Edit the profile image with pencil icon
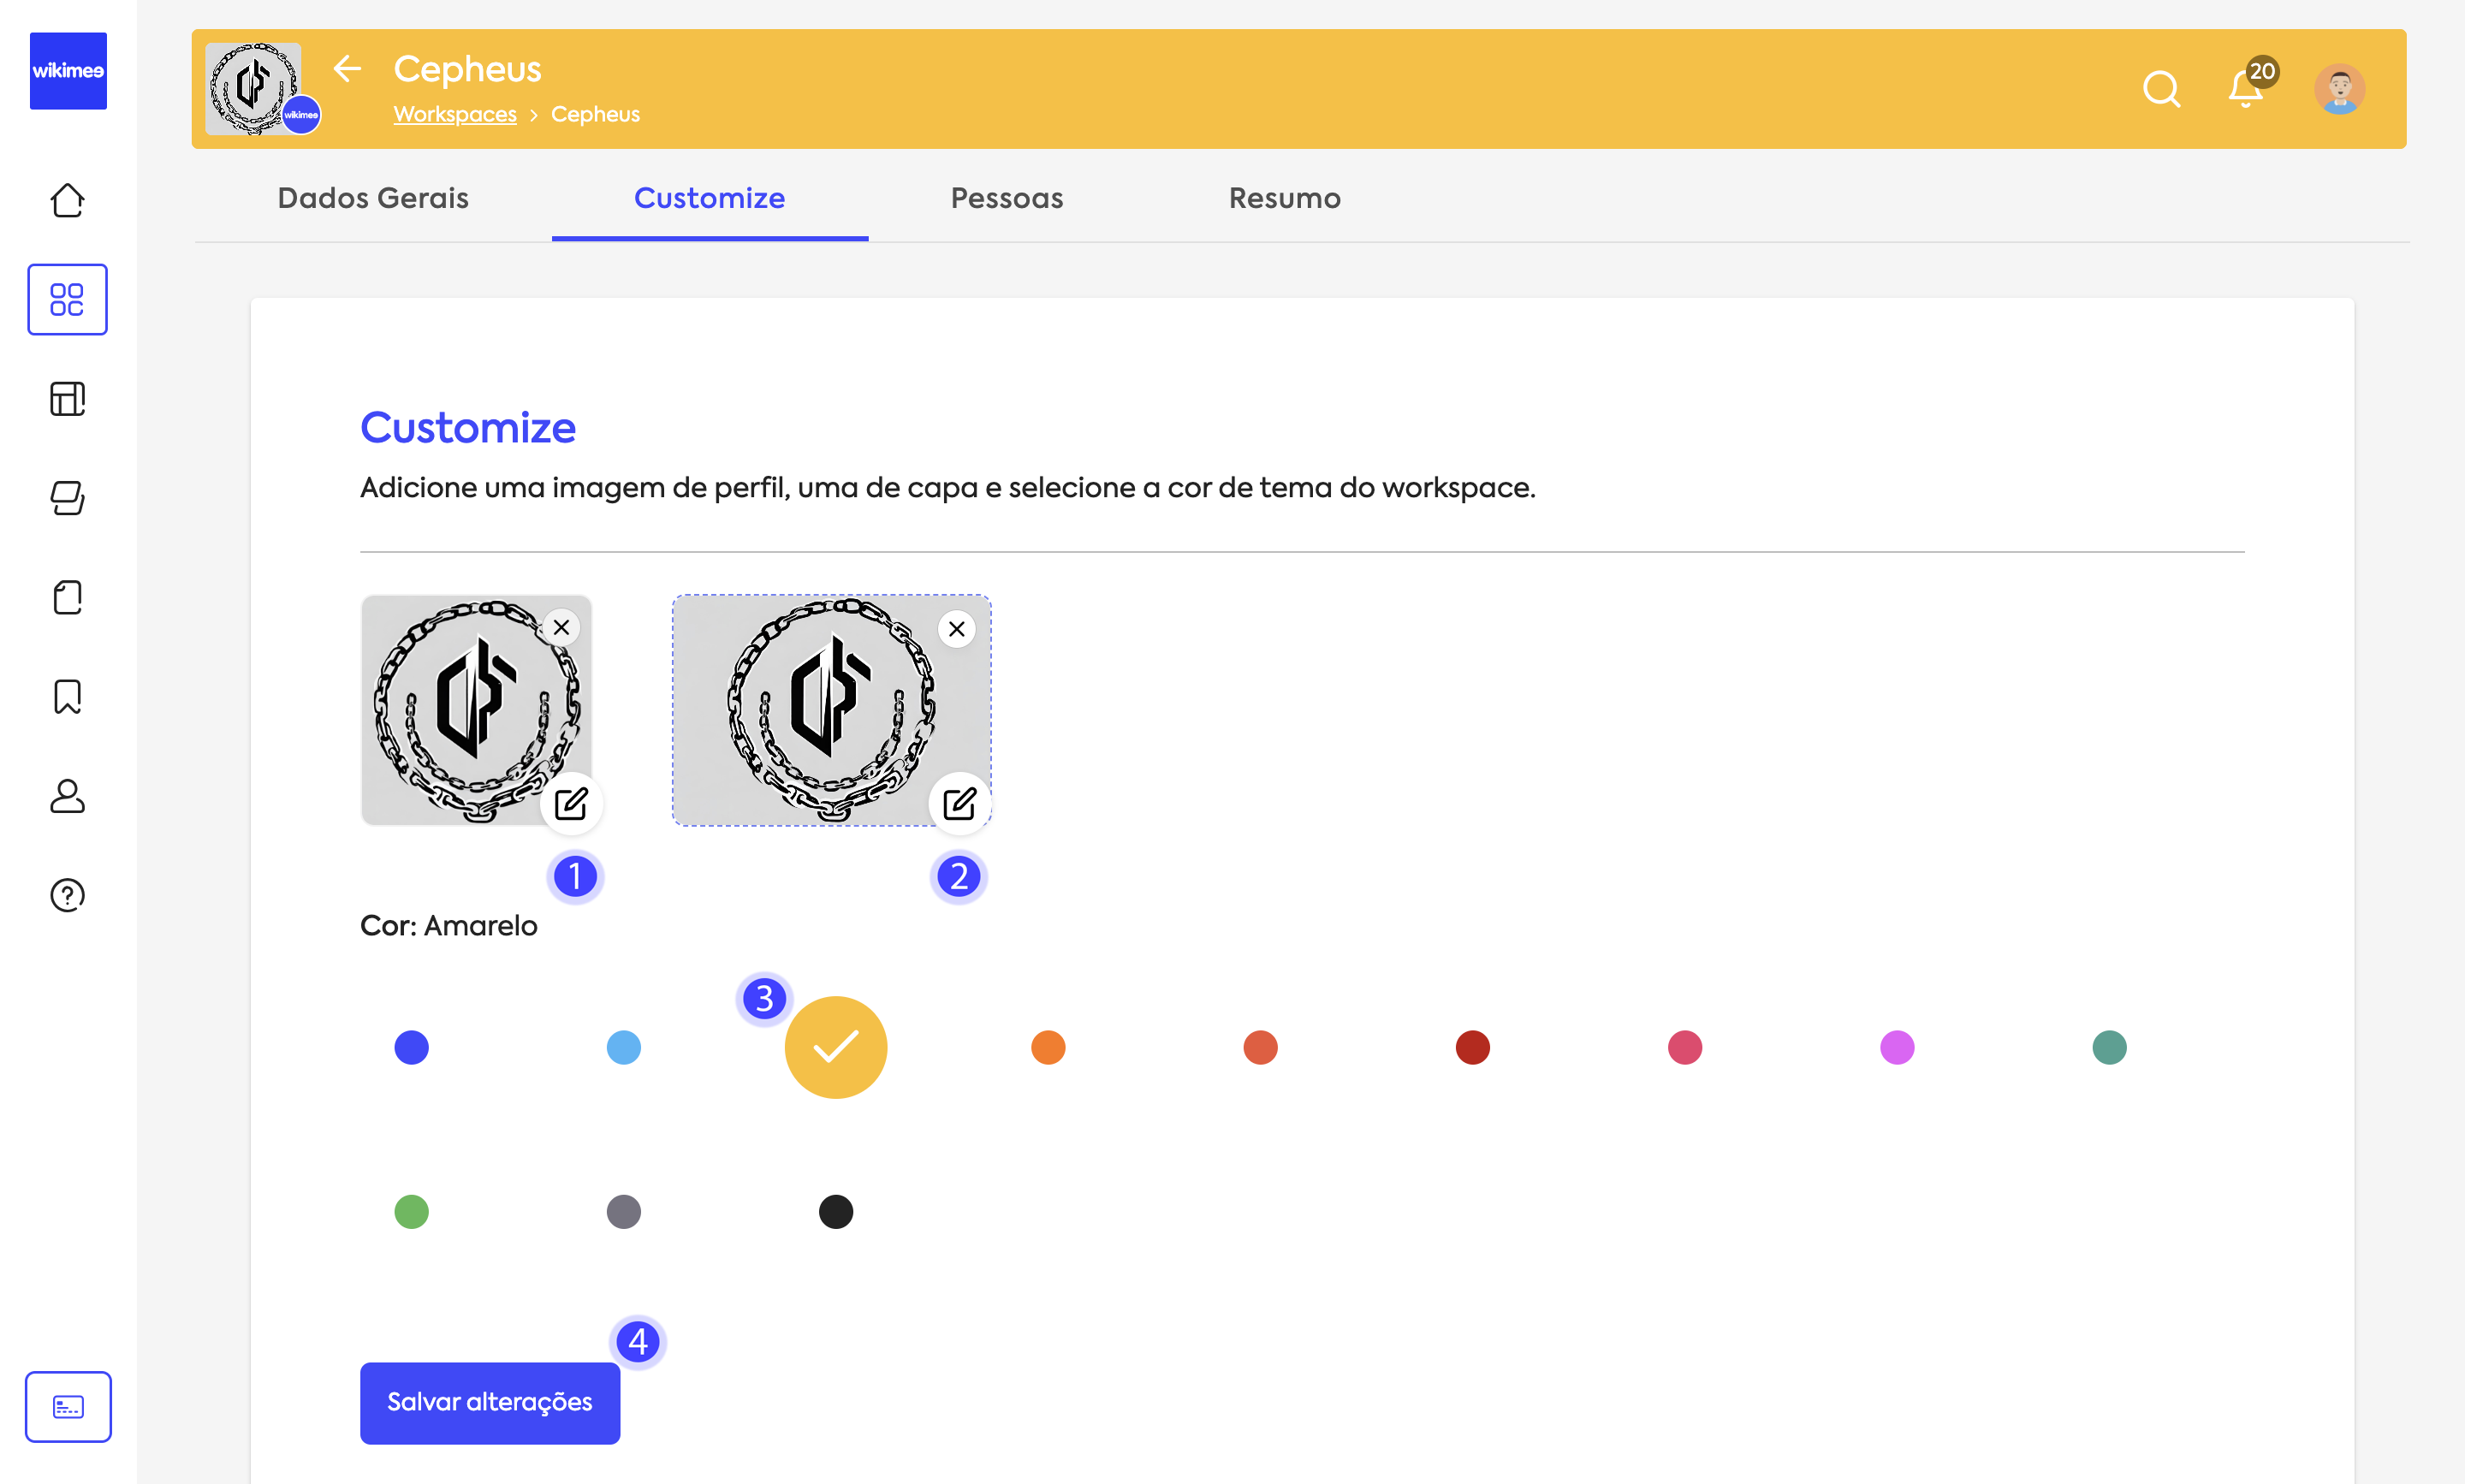 (x=571, y=803)
